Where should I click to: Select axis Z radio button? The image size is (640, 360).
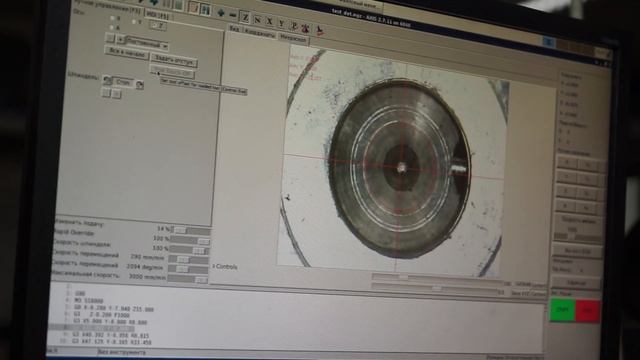point(158,25)
